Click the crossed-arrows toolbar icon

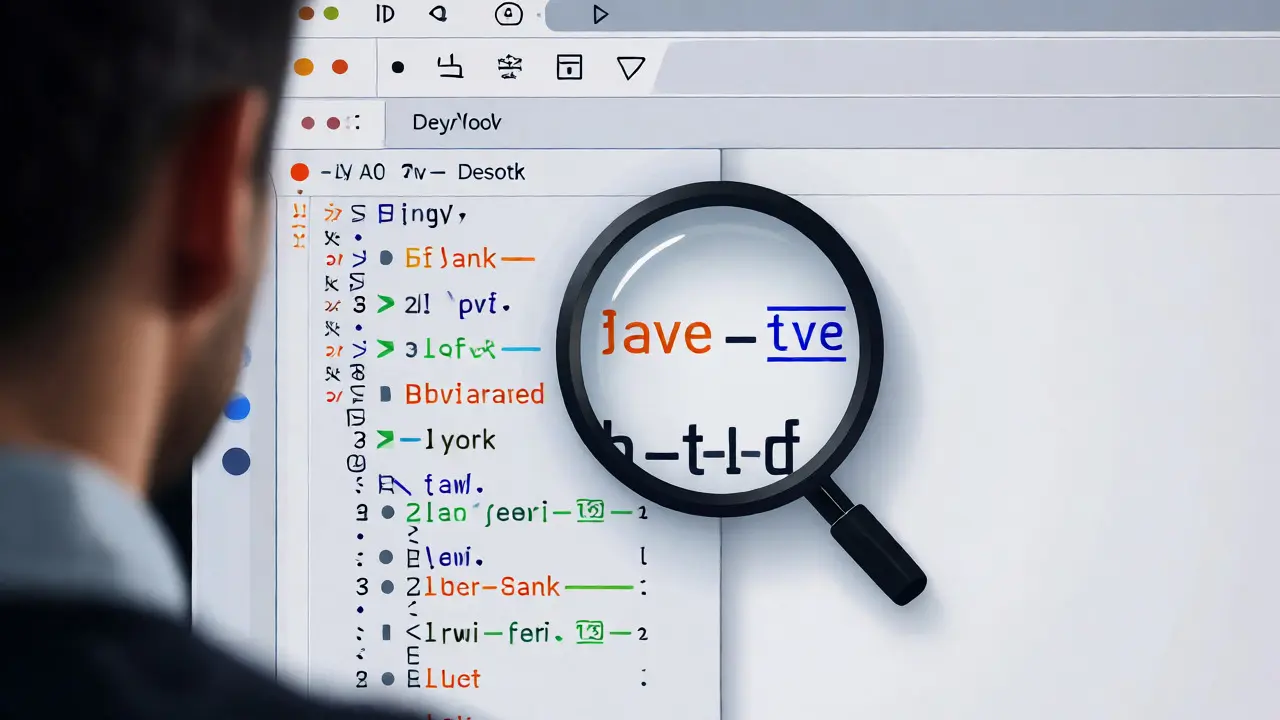[510, 67]
